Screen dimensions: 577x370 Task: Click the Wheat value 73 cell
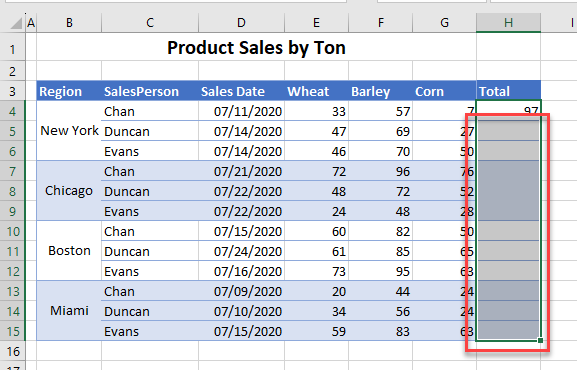pyautogui.click(x=316, y=271)
